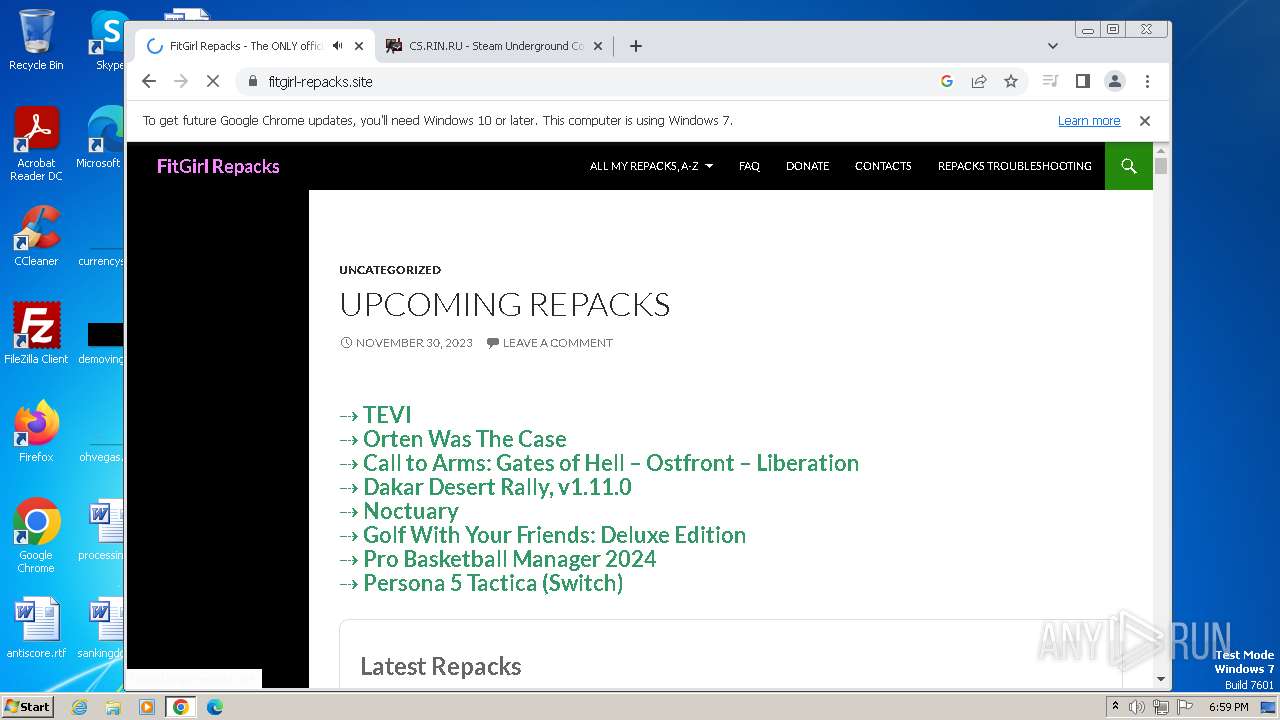Open the volume tray icon

[x=1137, y=707]
